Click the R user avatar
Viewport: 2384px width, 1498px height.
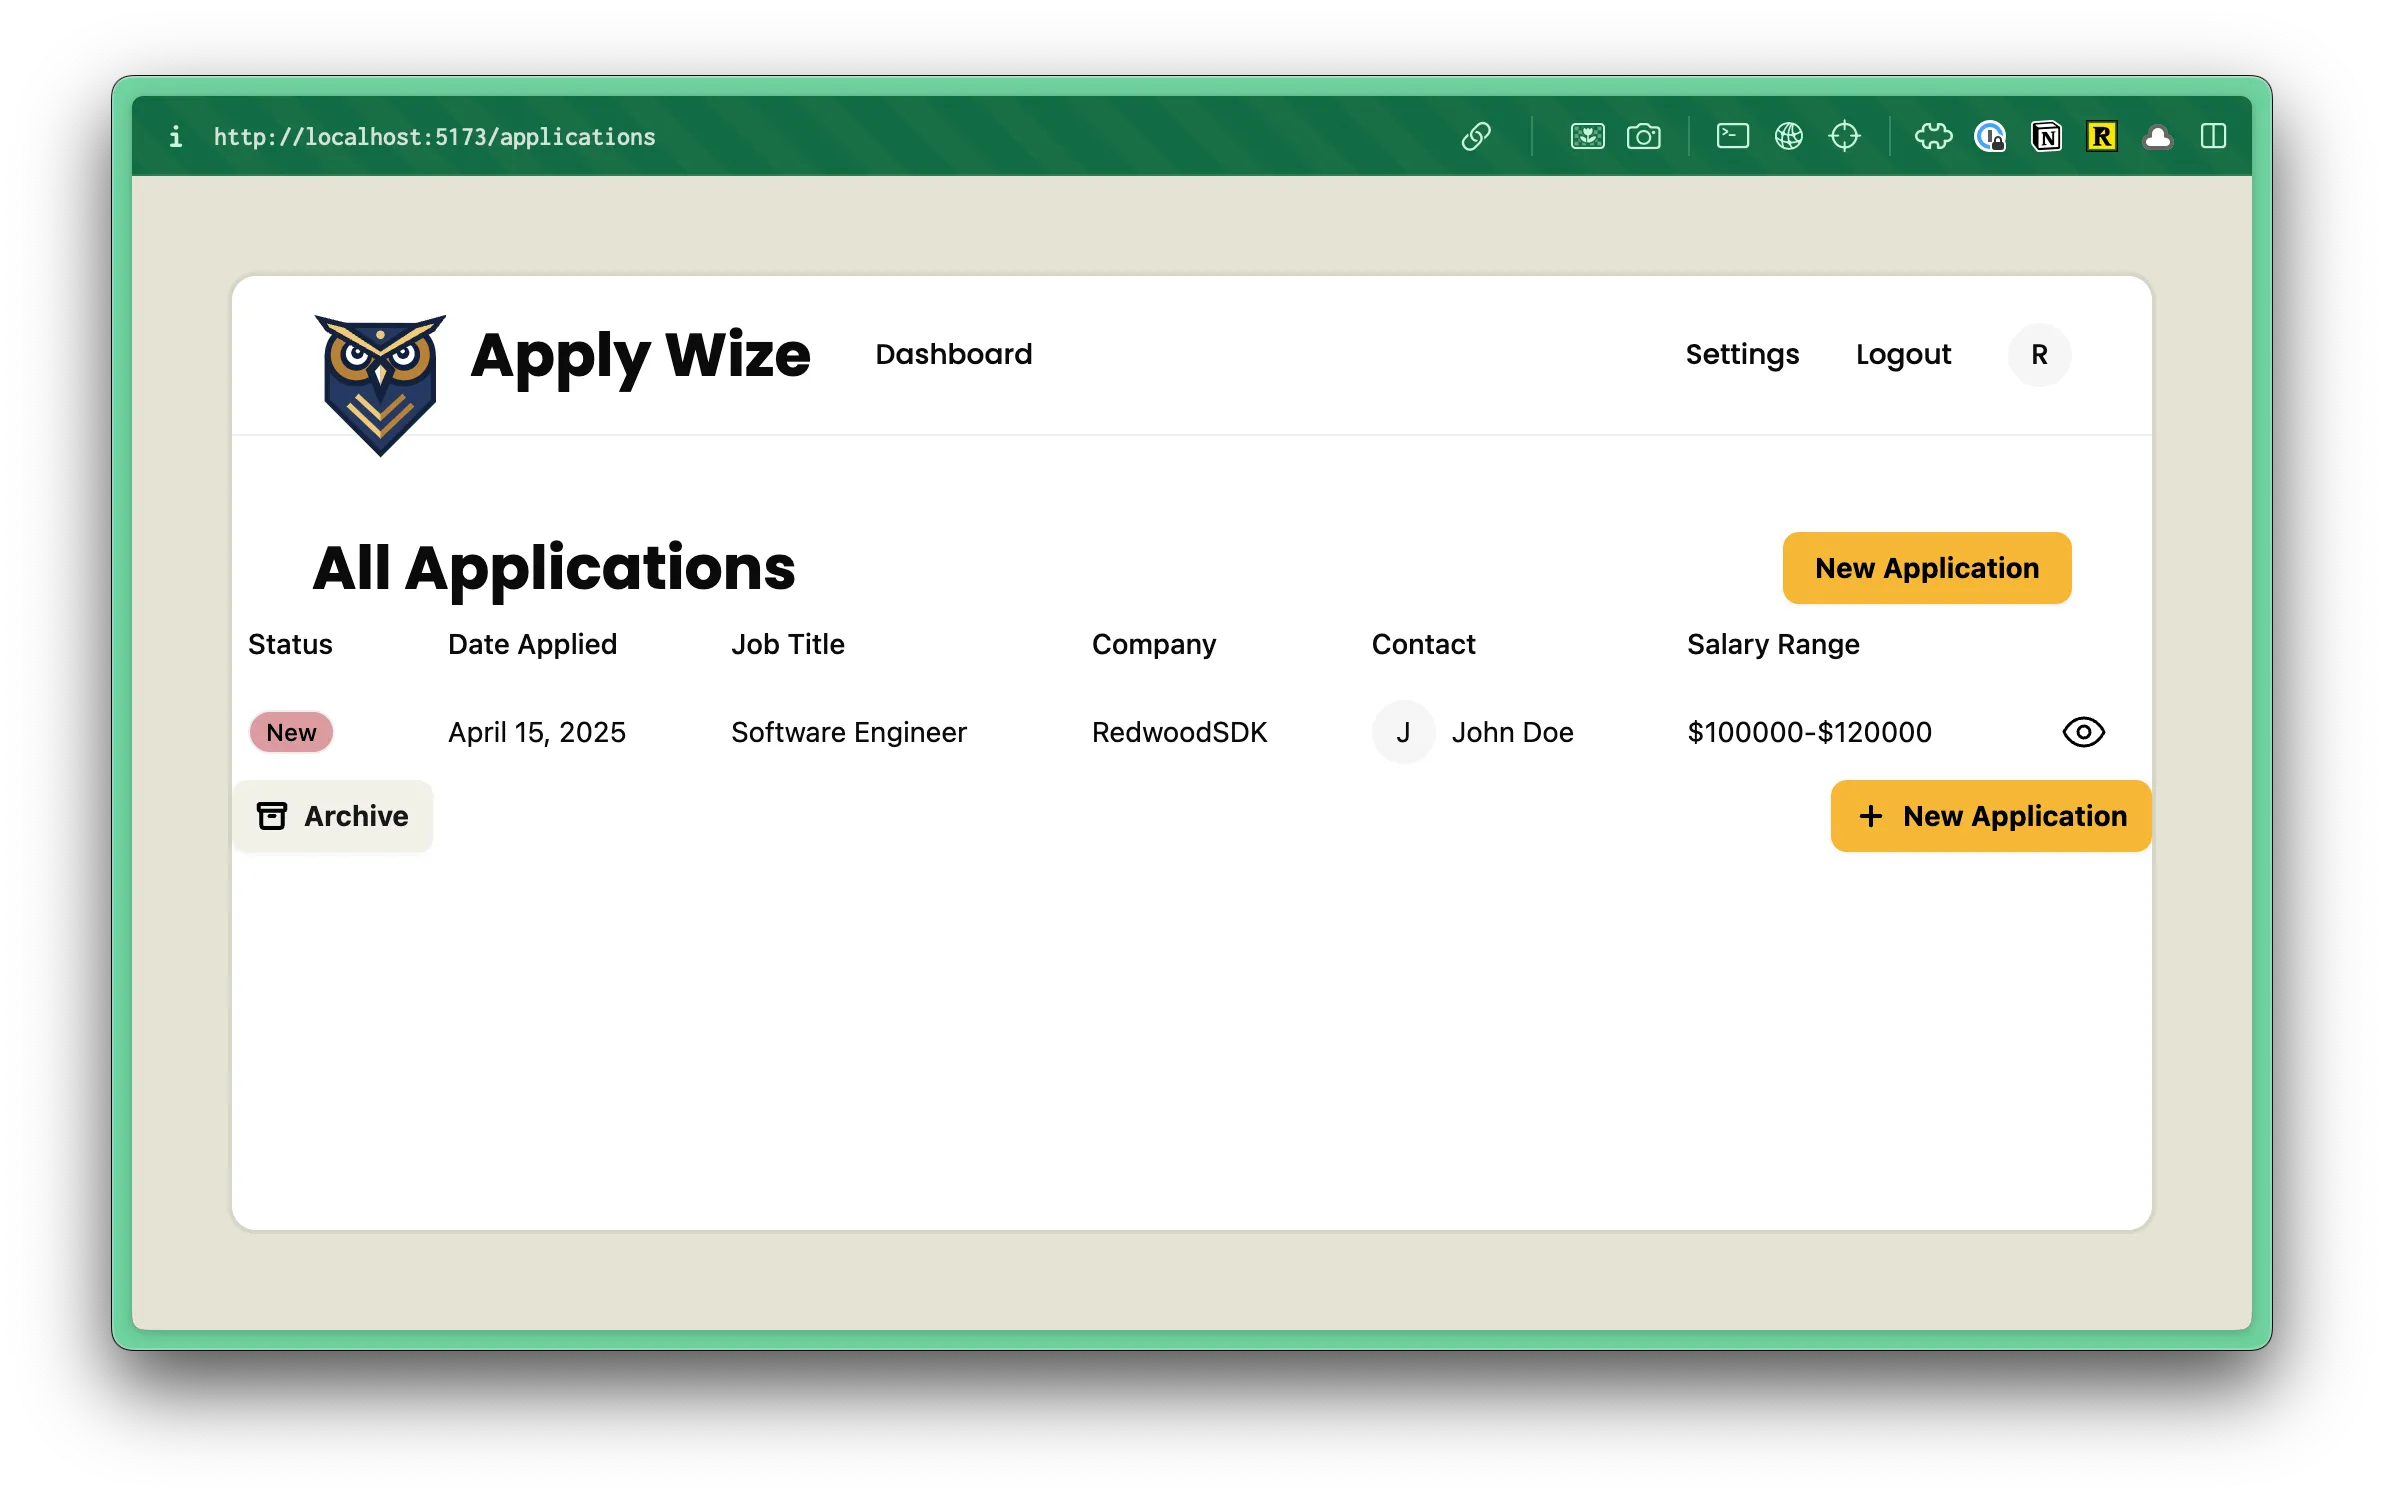(2039, 354)
